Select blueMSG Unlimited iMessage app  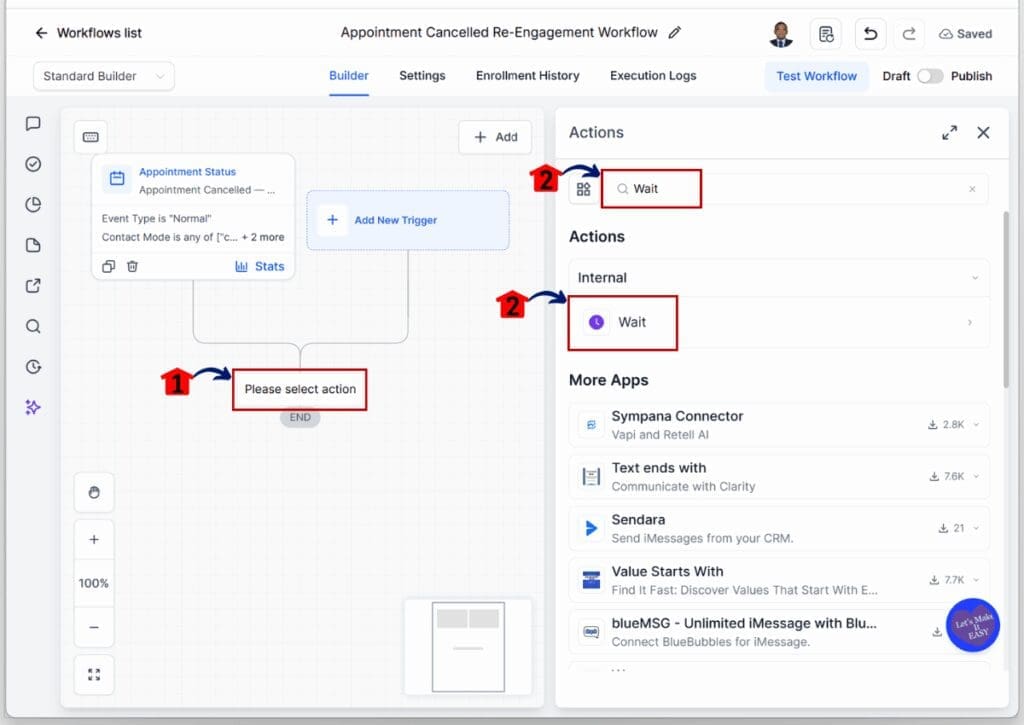coord(778,632)
